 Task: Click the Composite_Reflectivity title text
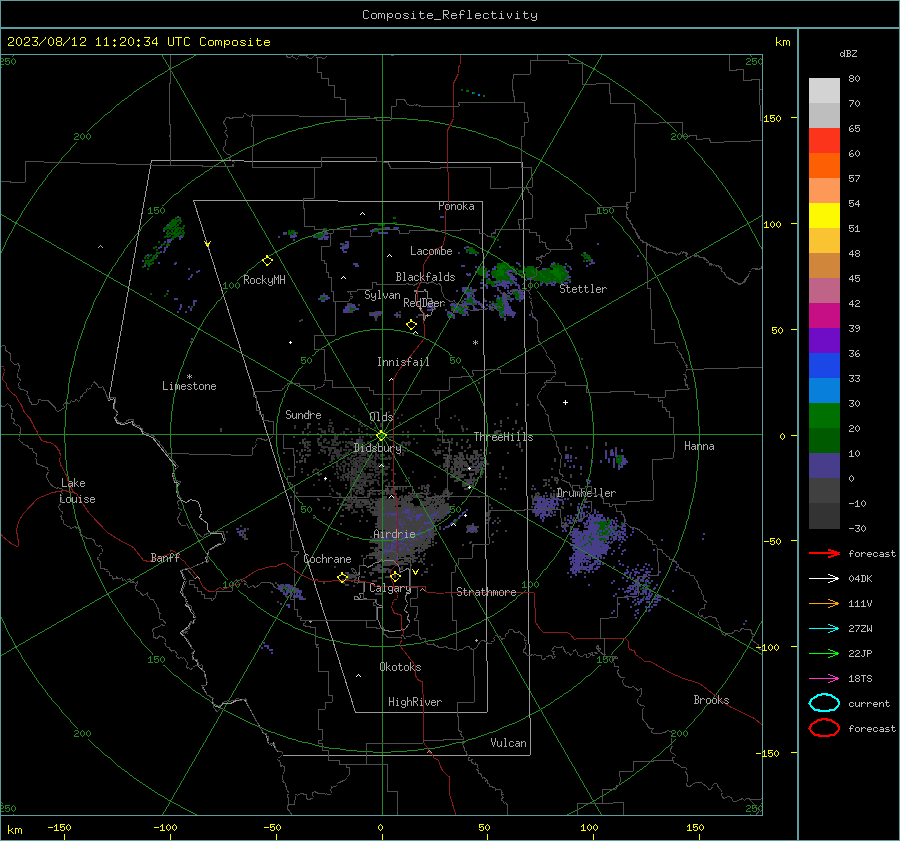(x=450, y=15)
